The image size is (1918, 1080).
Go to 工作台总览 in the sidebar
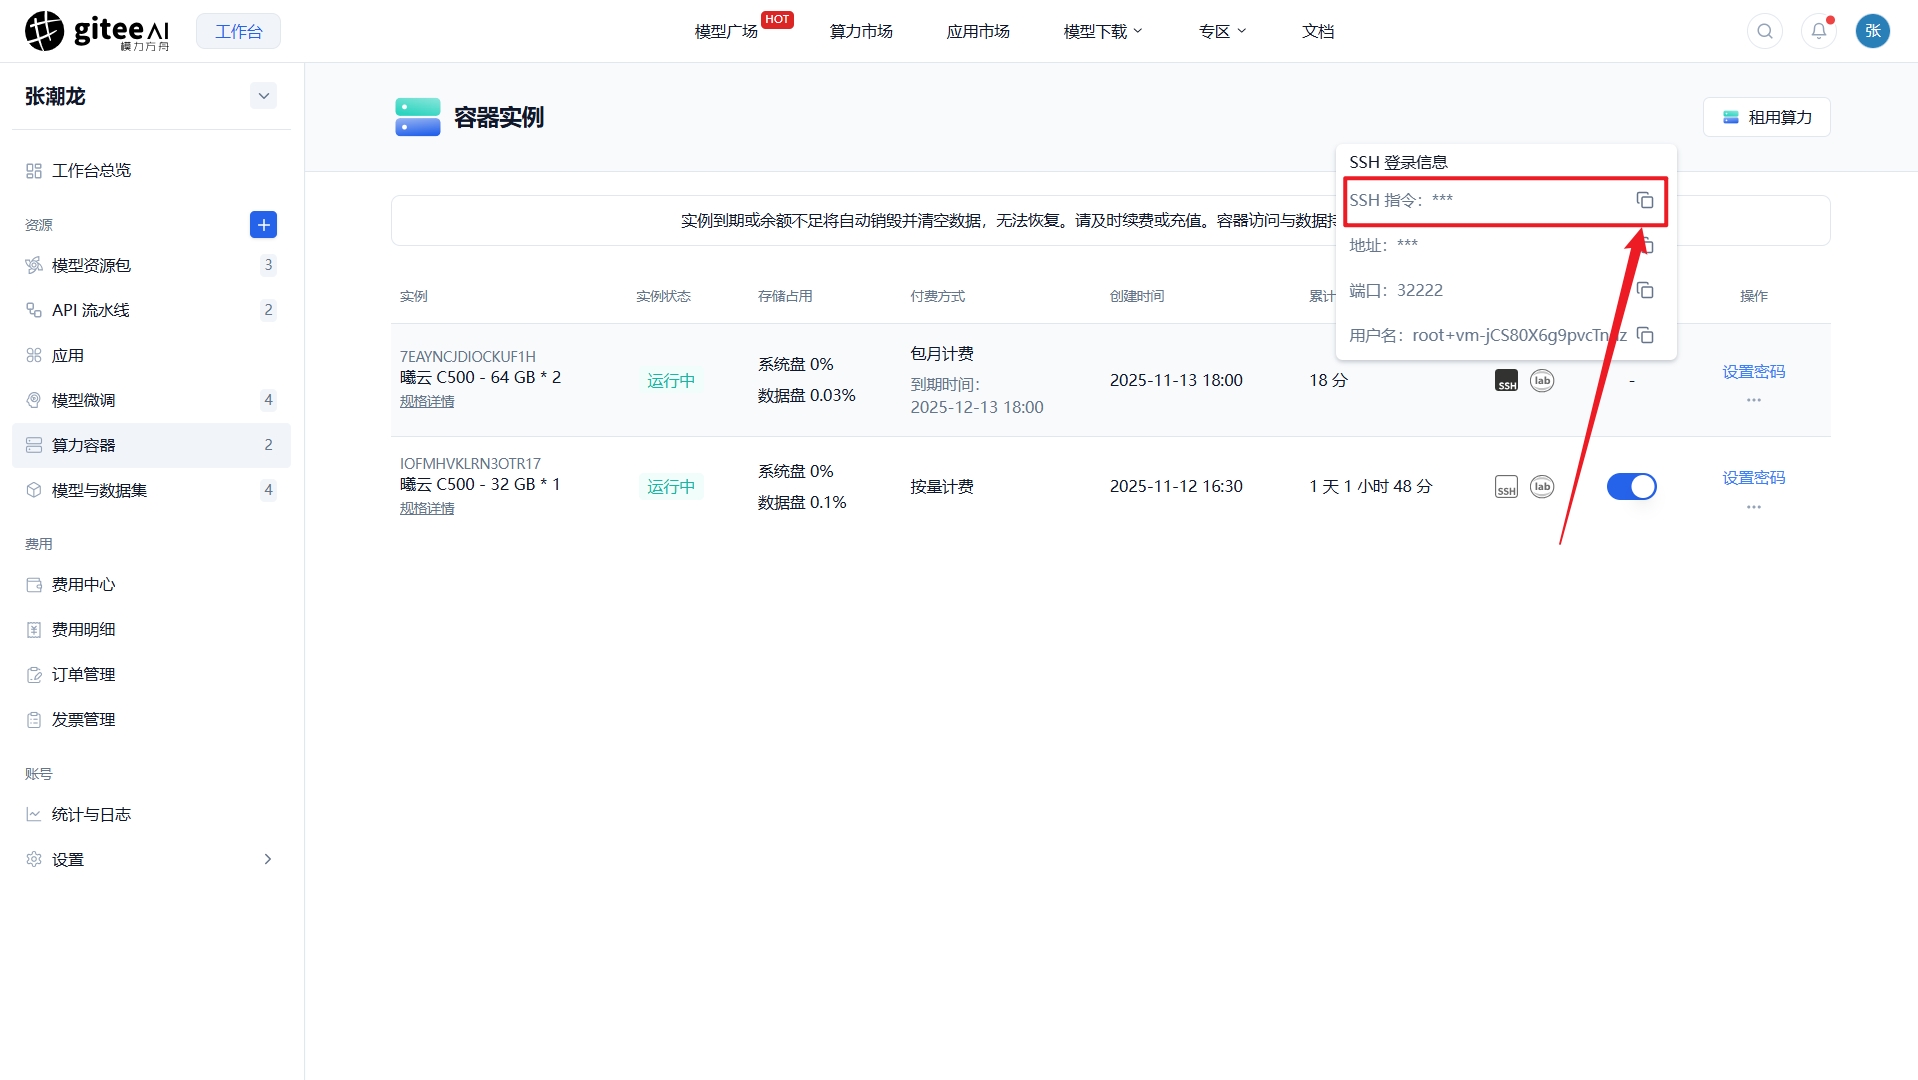[151, 171]
